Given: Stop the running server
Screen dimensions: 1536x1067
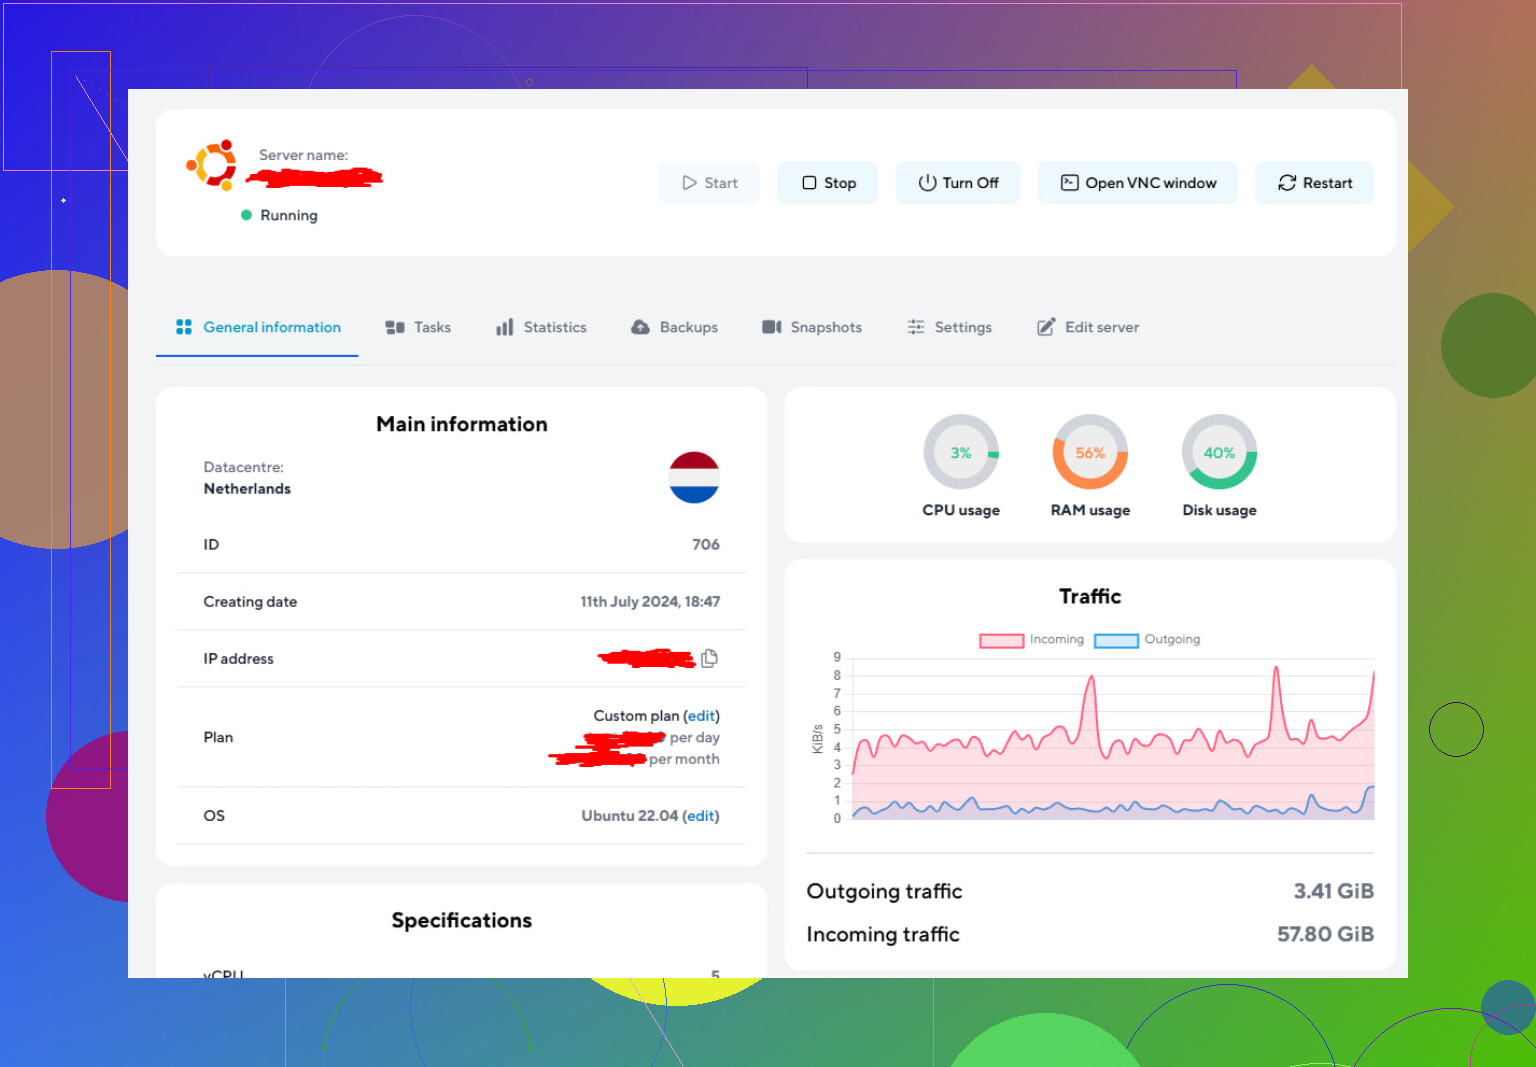Looking at the screenshot, I should 828,183.
